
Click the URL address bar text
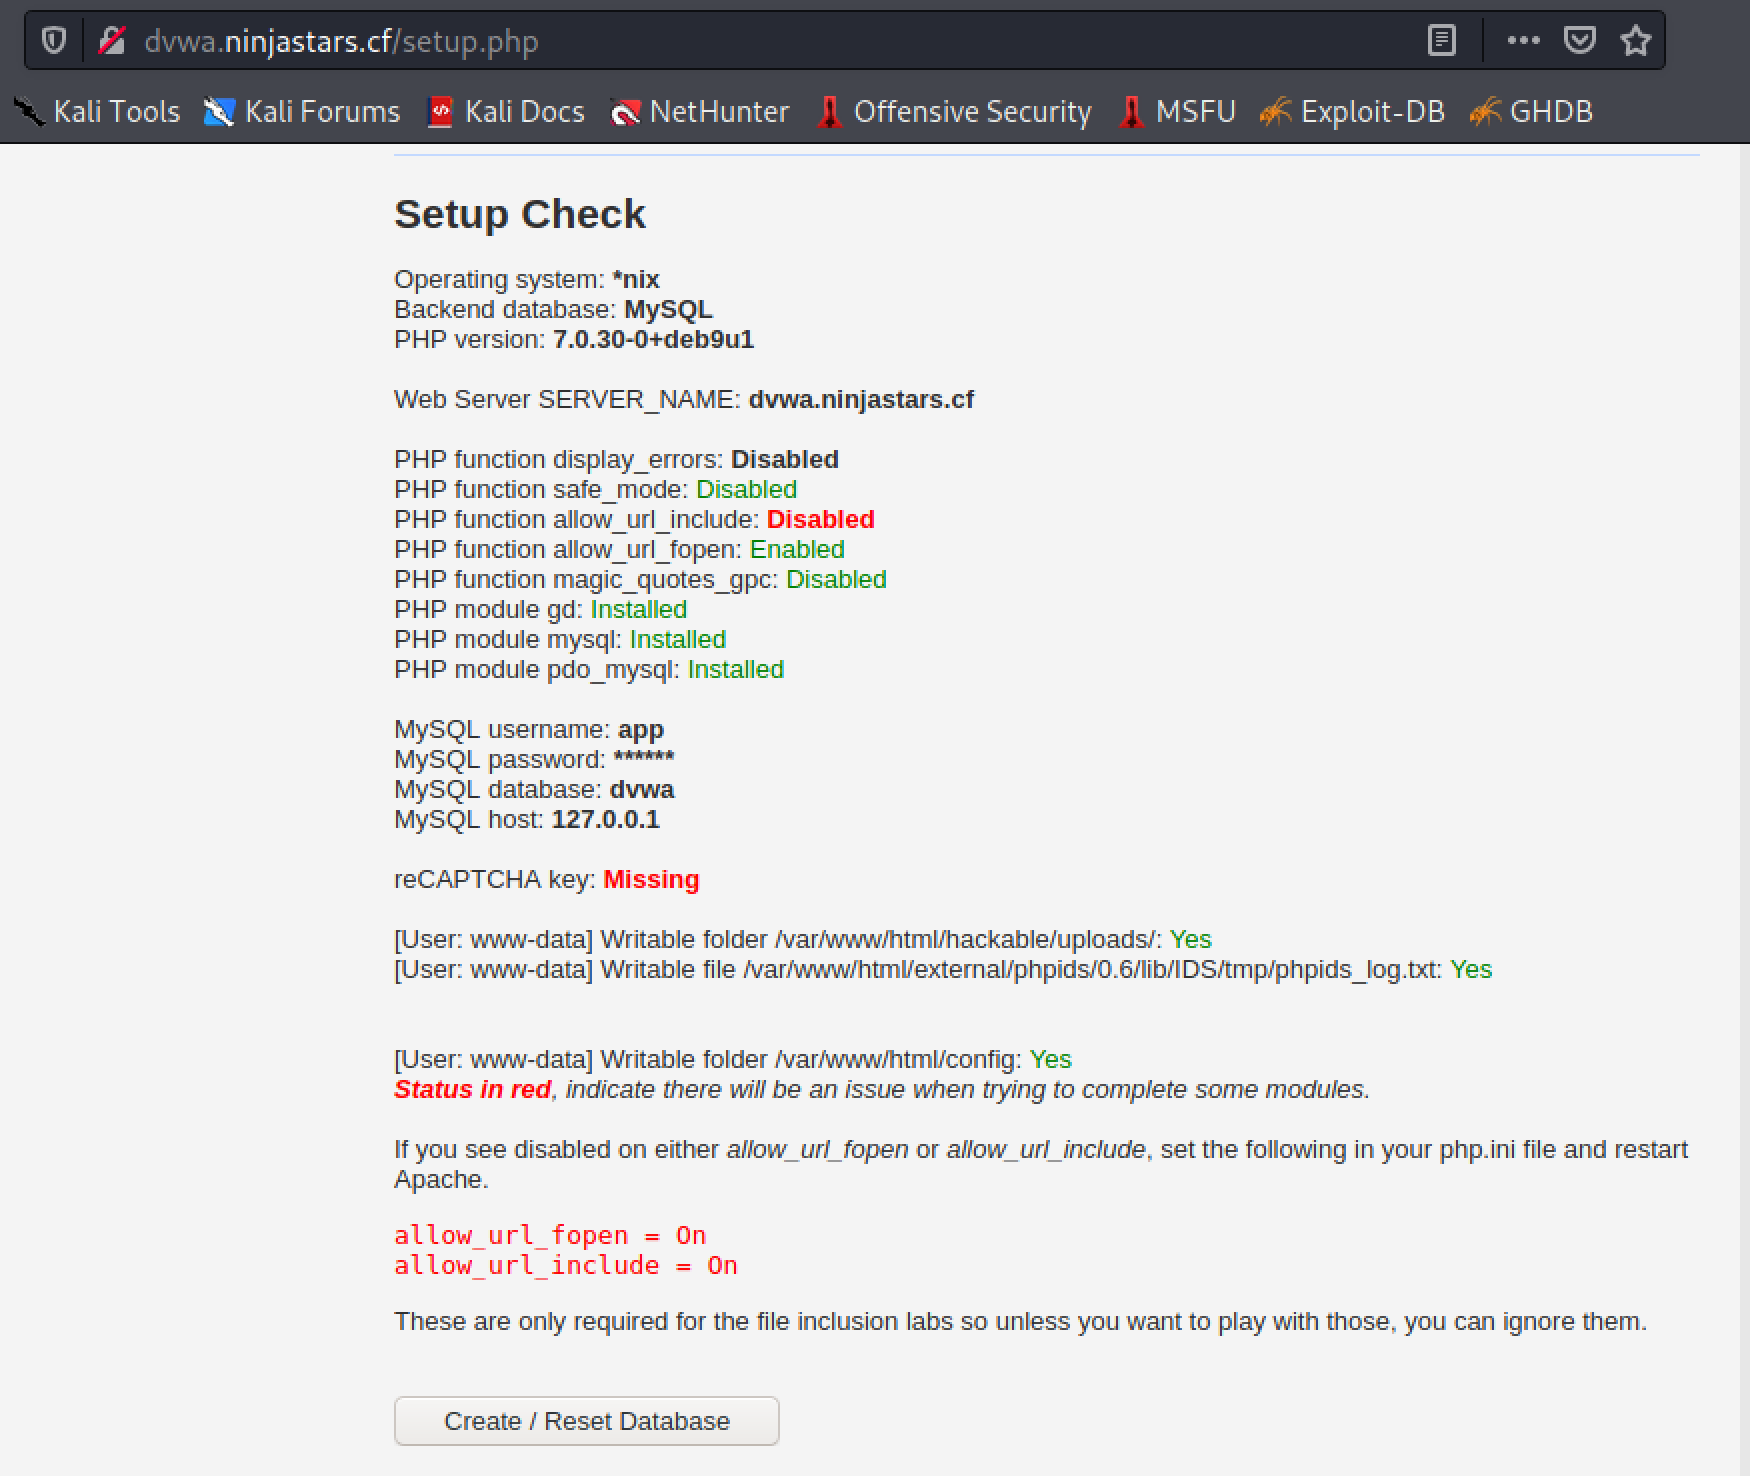point(341,41)
